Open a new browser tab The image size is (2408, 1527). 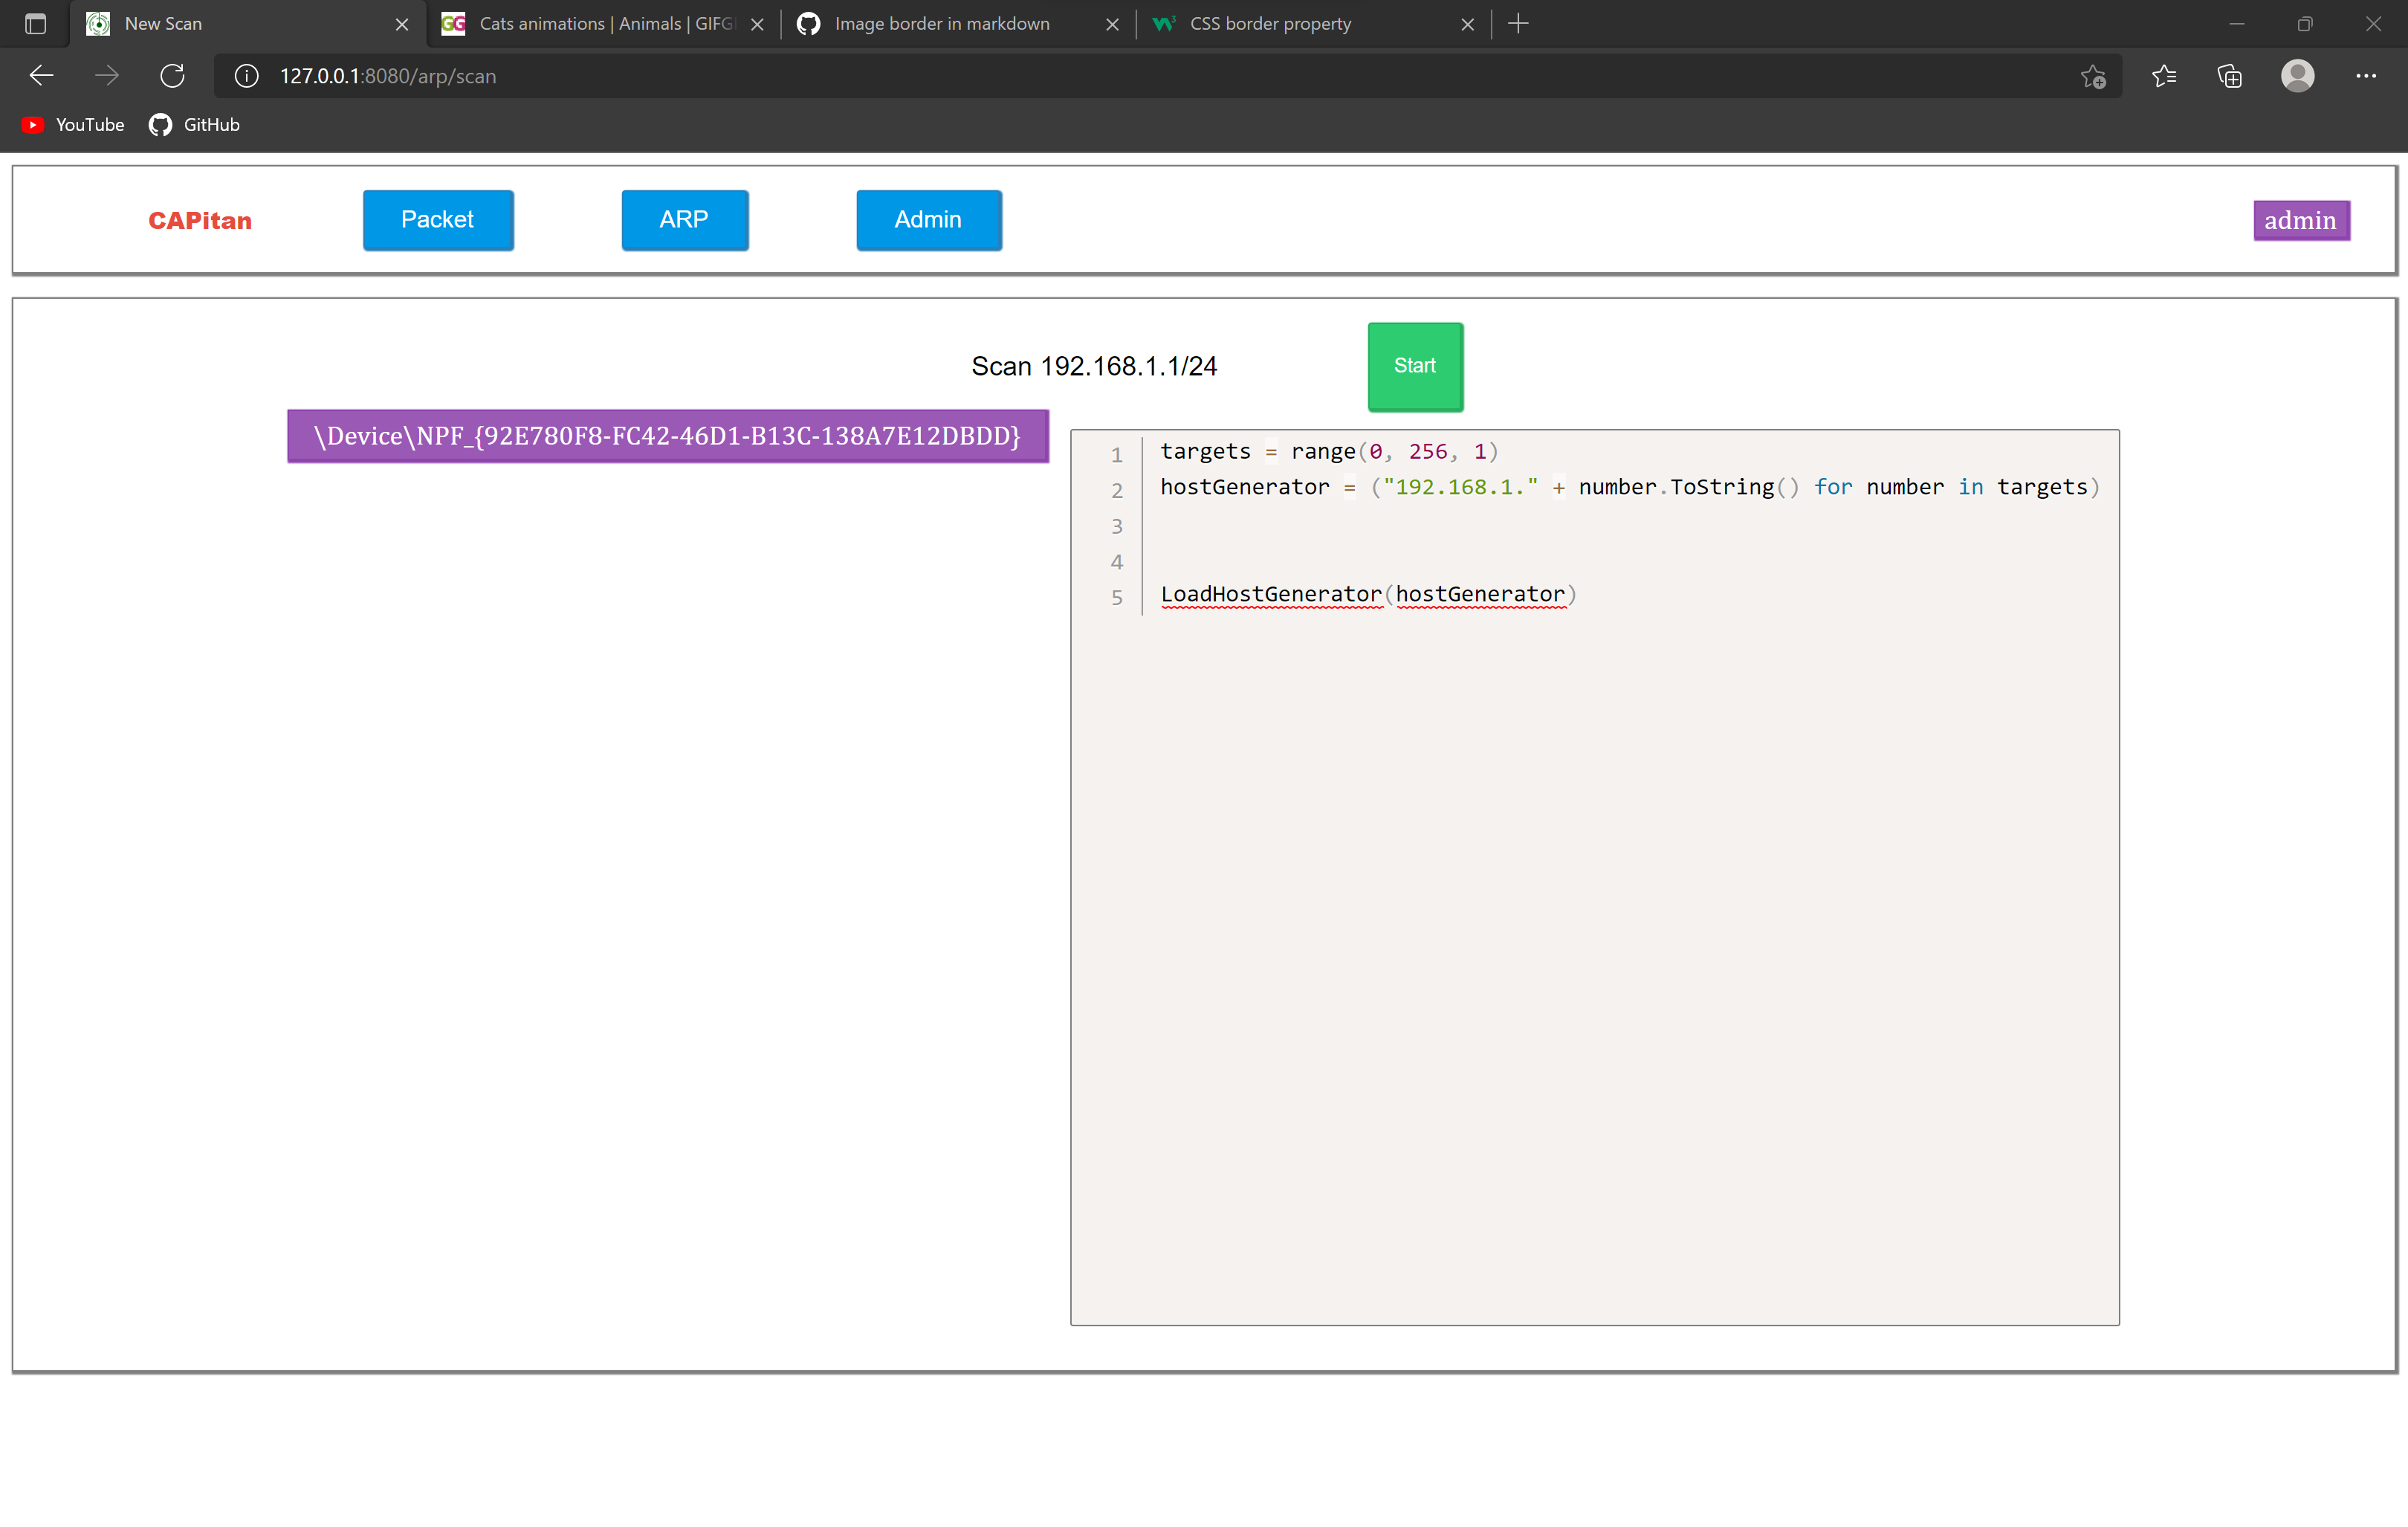[x=1518, y=24]
